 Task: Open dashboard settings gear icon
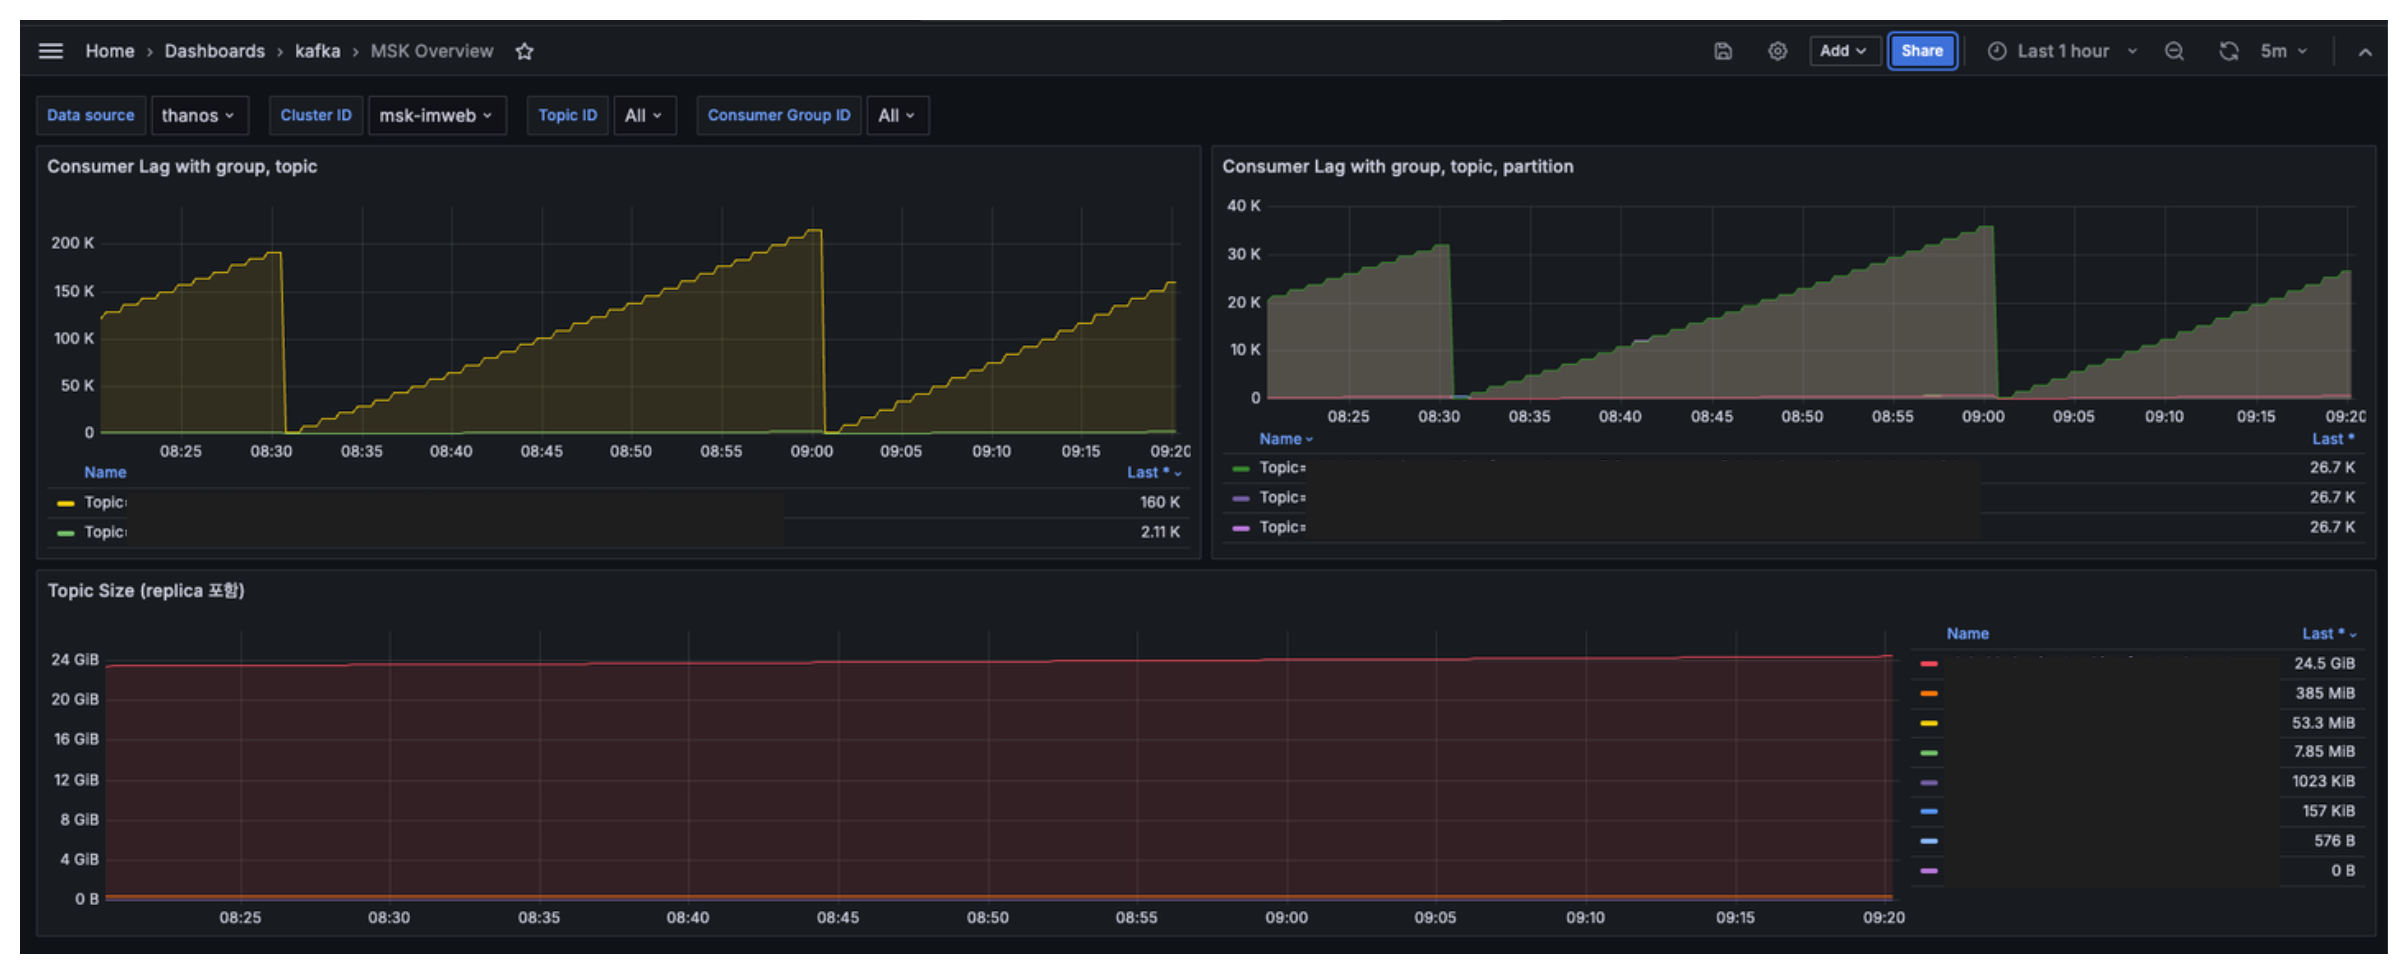click(x=1777, y=51)
